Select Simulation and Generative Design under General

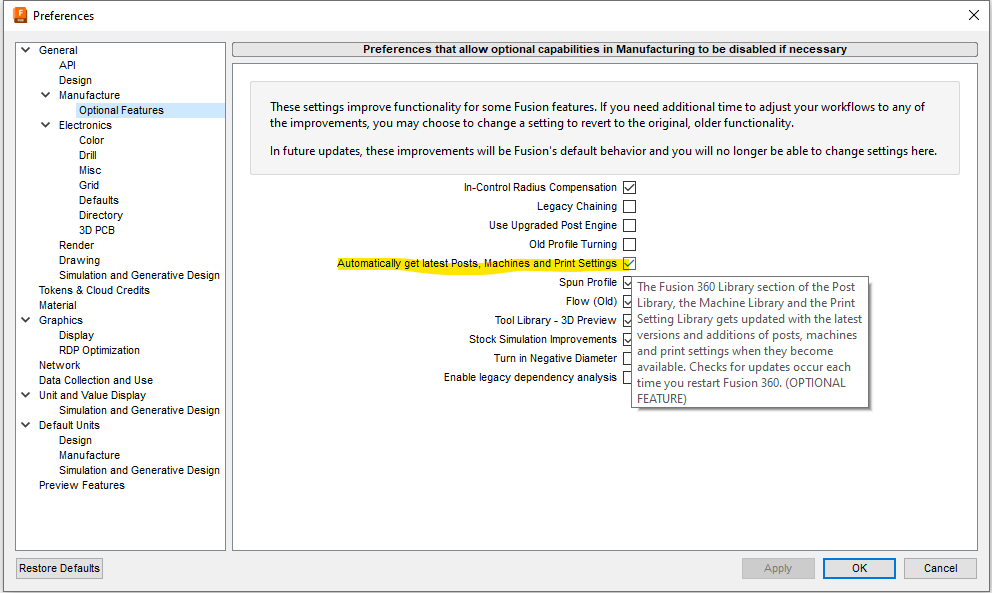[139, 275]
